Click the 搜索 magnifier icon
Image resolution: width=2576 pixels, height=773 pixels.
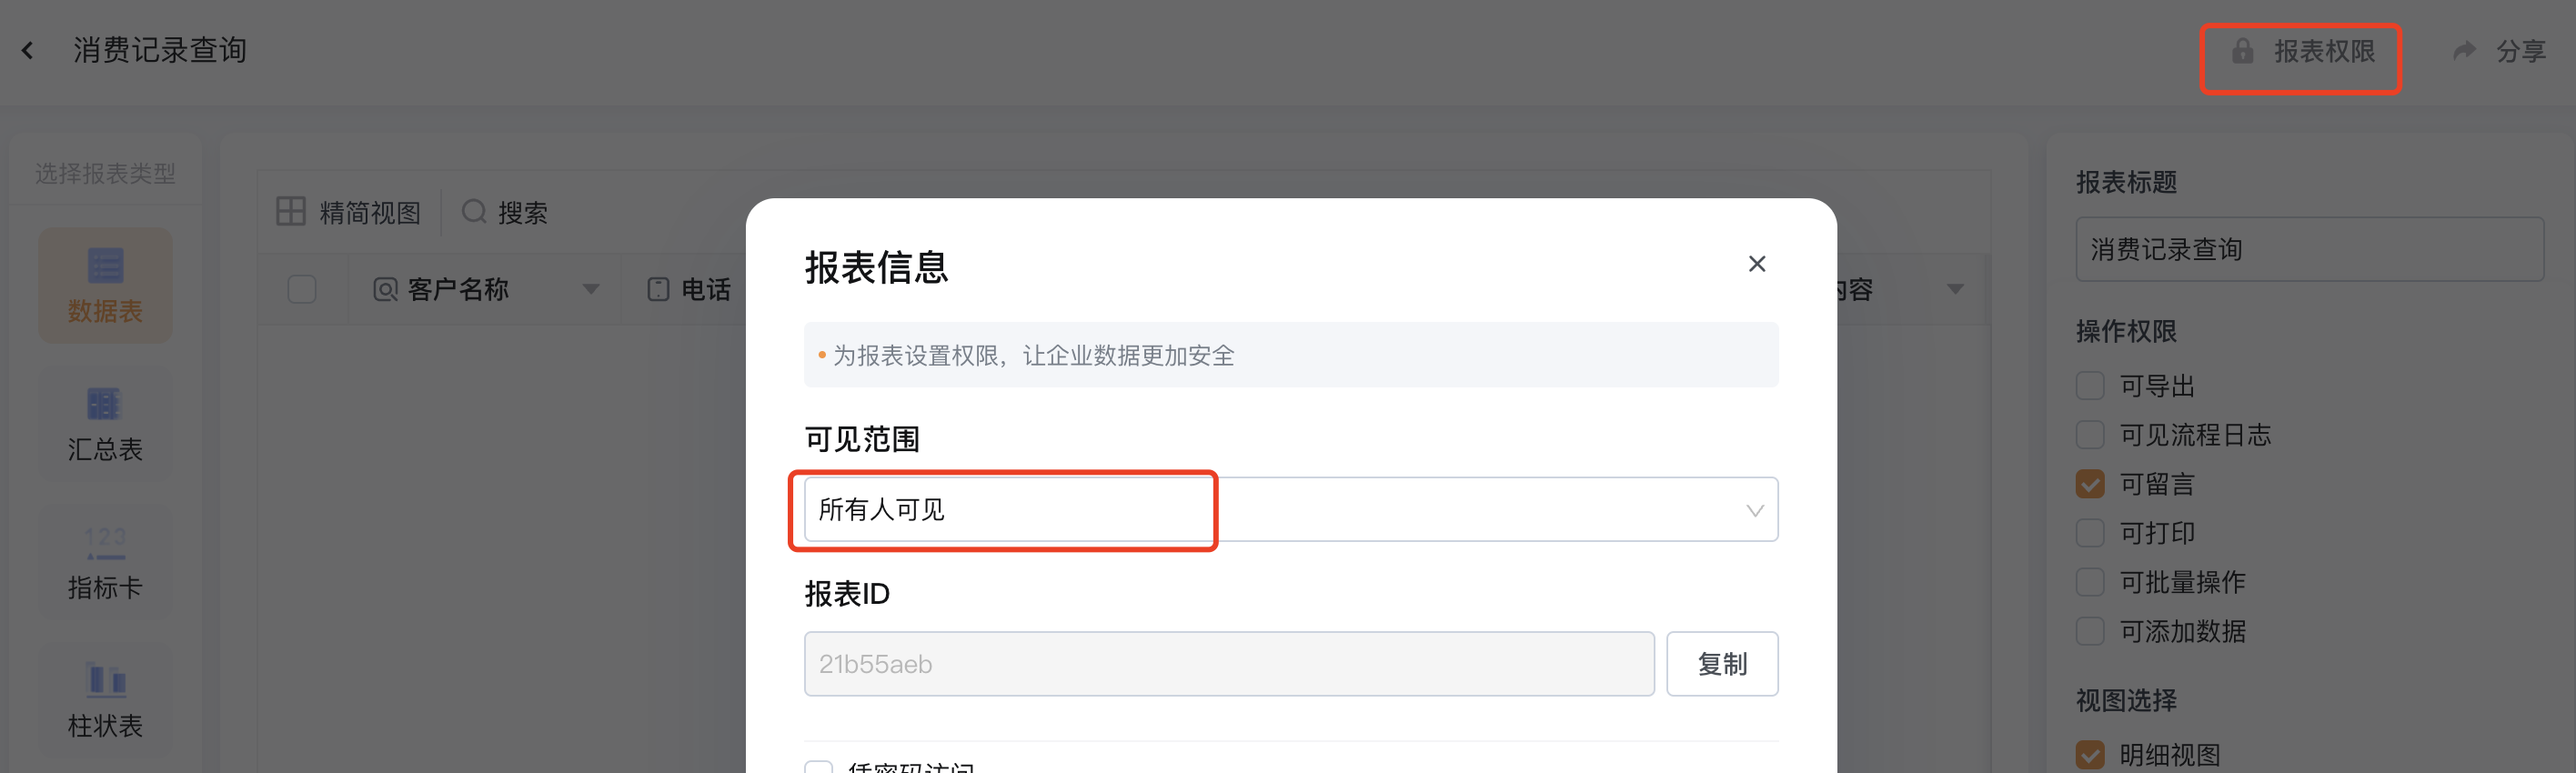(474, 212)
